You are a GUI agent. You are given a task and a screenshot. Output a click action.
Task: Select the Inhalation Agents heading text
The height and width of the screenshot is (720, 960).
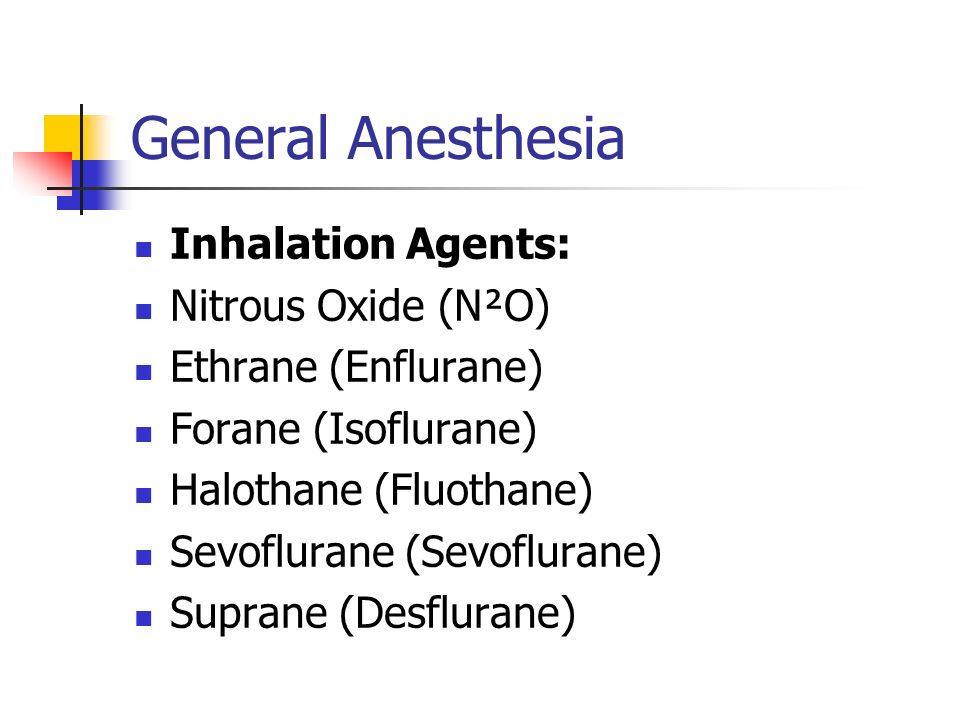click(370, 244)
